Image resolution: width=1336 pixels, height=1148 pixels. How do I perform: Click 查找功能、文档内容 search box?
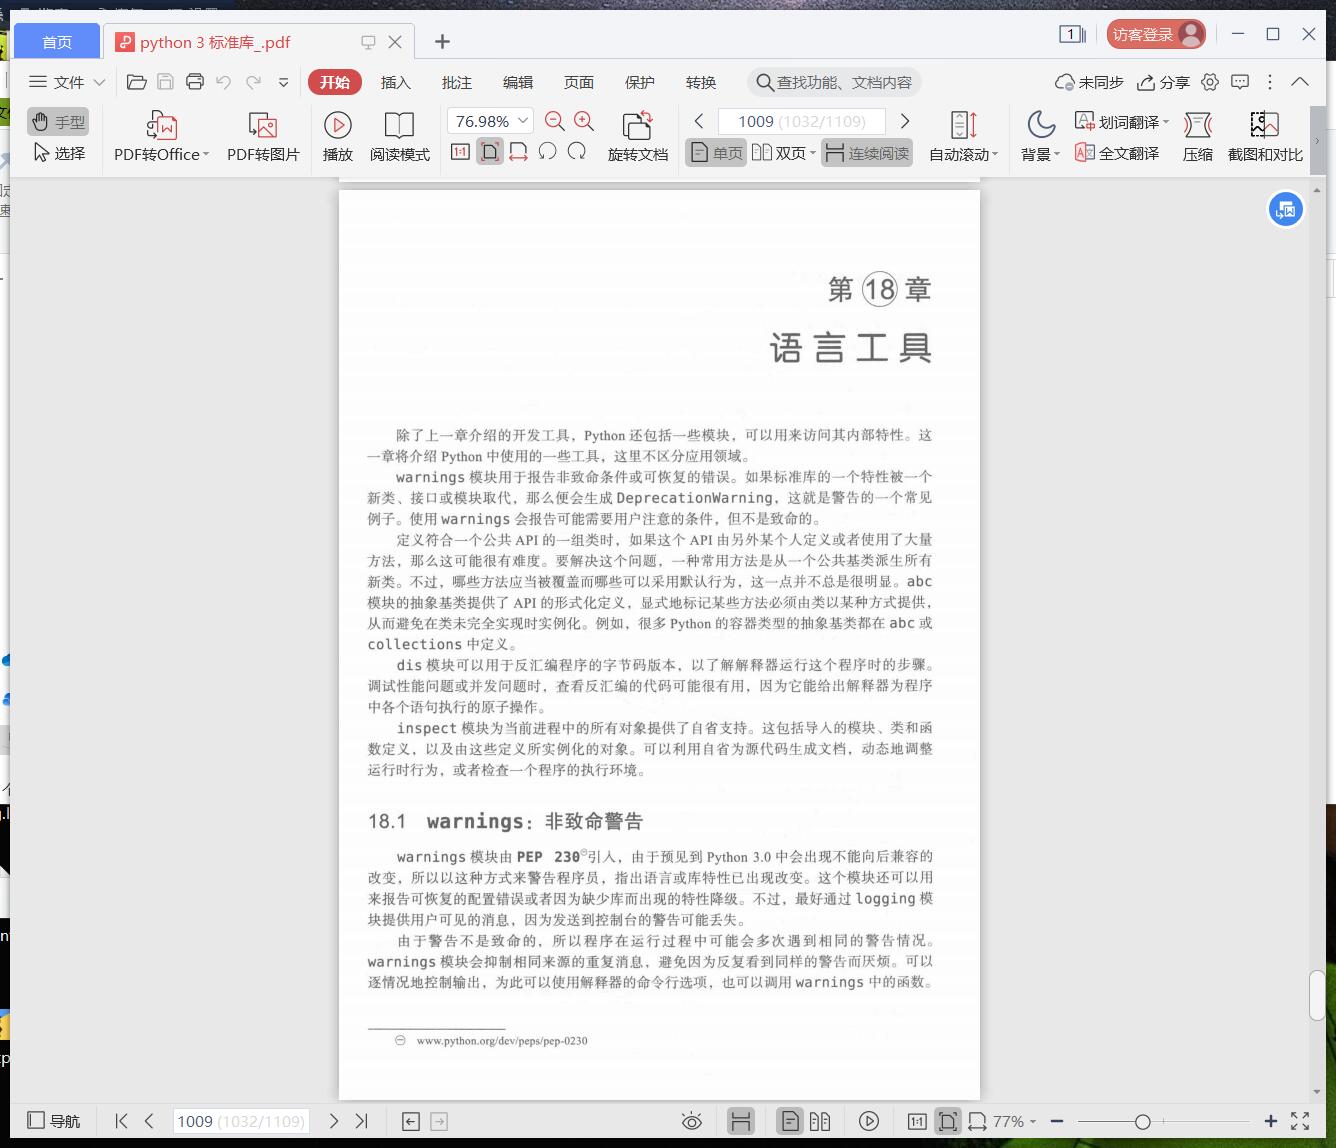pos(834,82)
